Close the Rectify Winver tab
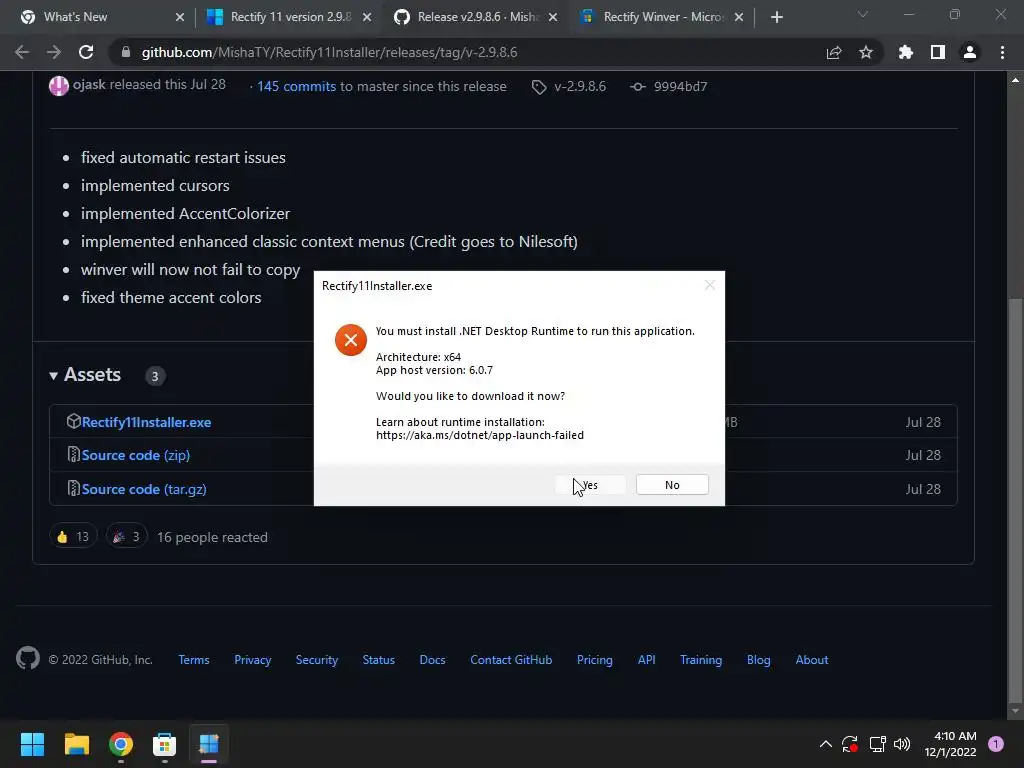This screenshot has width=1024, height=768. [739, 17]
